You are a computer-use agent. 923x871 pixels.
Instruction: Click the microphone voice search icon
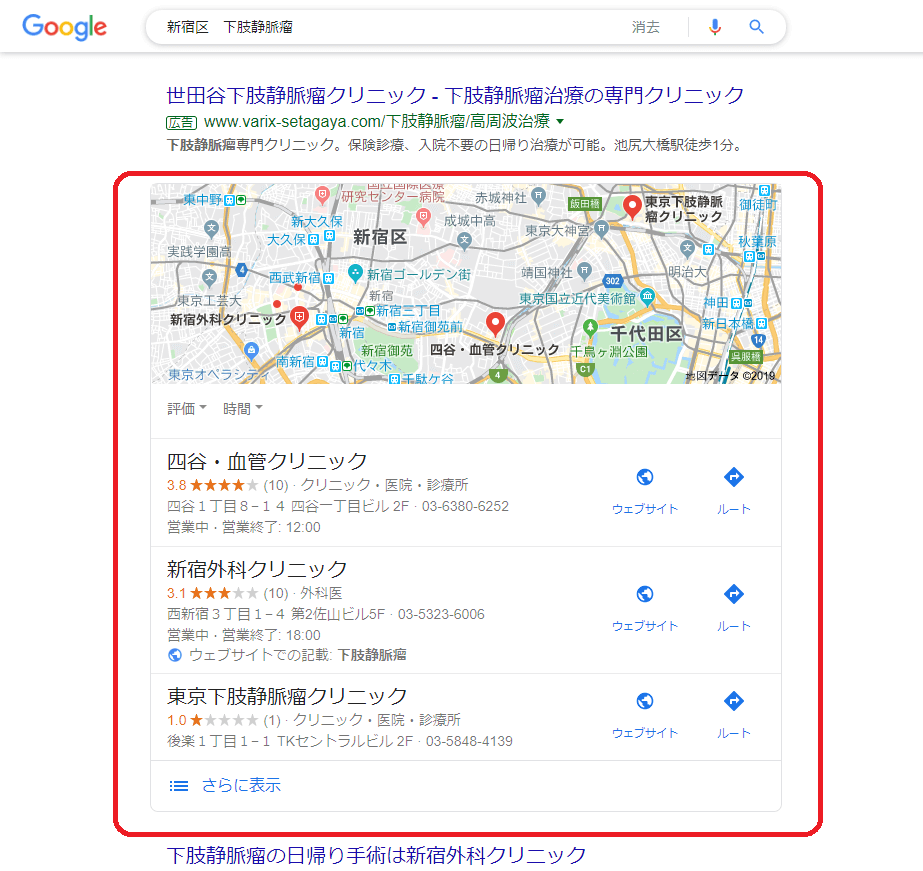click(x=715, y=27)
